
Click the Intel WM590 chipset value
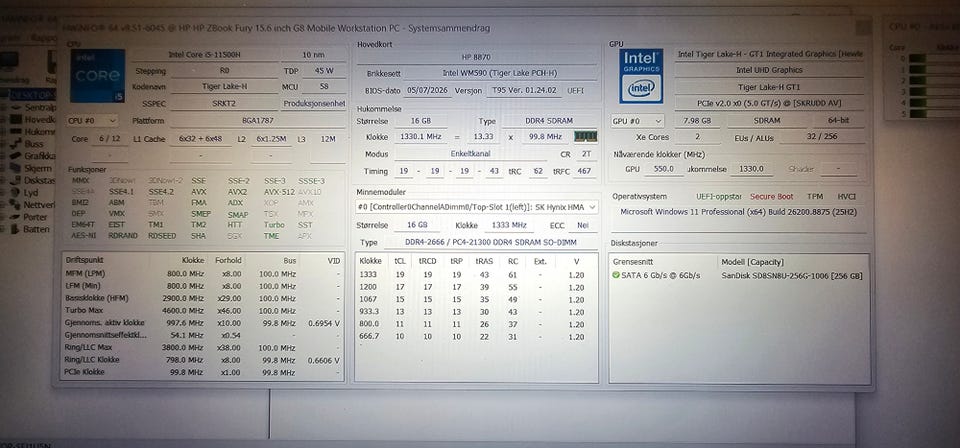pos(500,73)
